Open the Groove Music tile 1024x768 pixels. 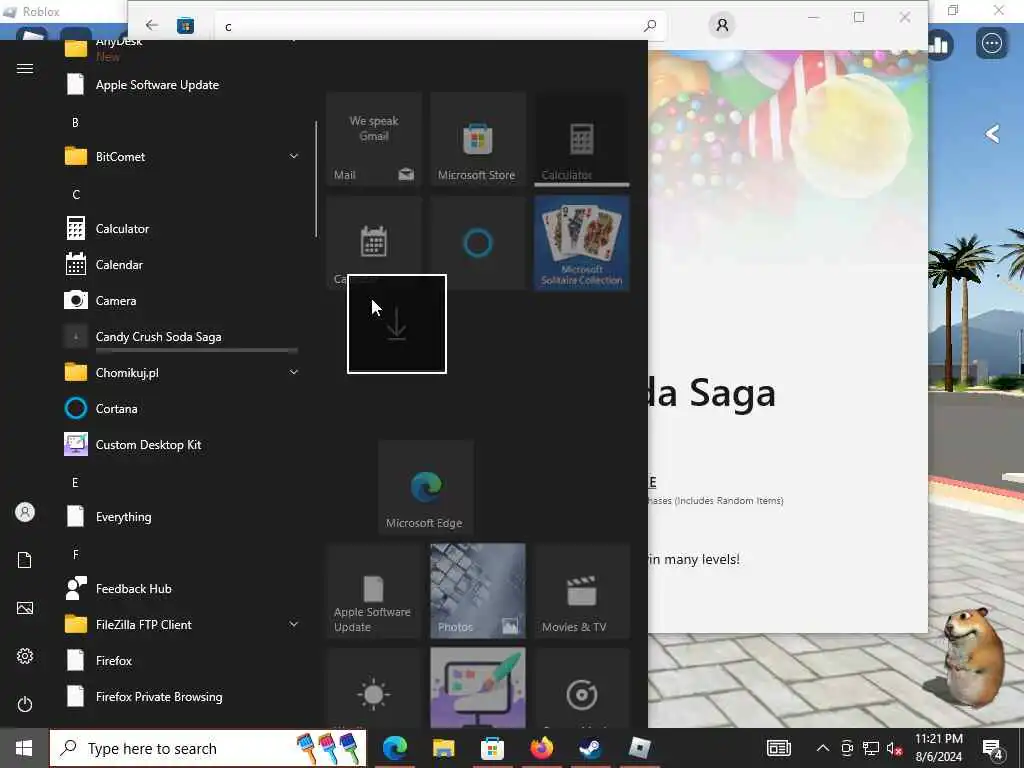pyautogui.click(x=581, y=688)
